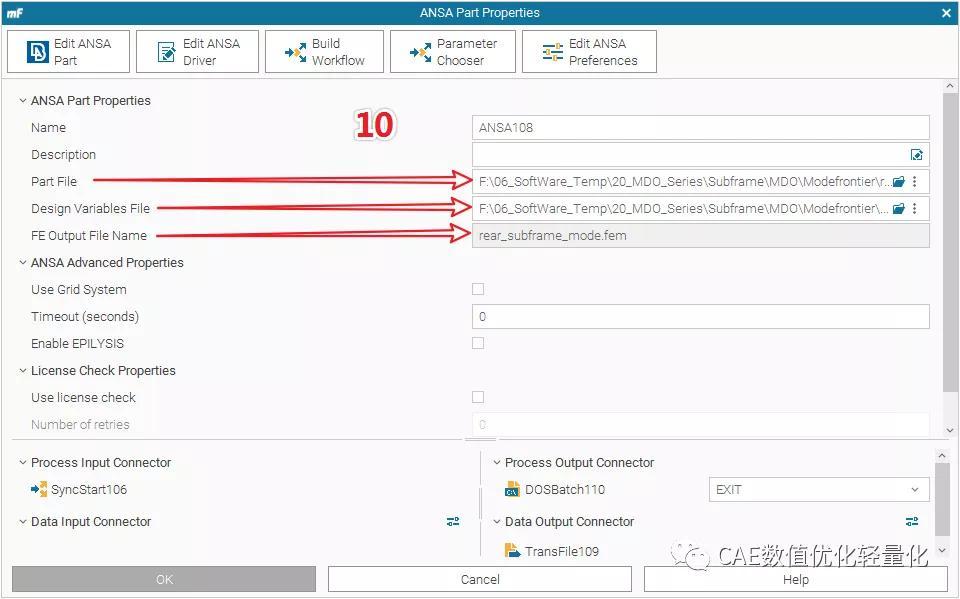Click the properties panel scrollbar up arrow
The height and width of the screenshot is (599, 960).
coord(950,86)
